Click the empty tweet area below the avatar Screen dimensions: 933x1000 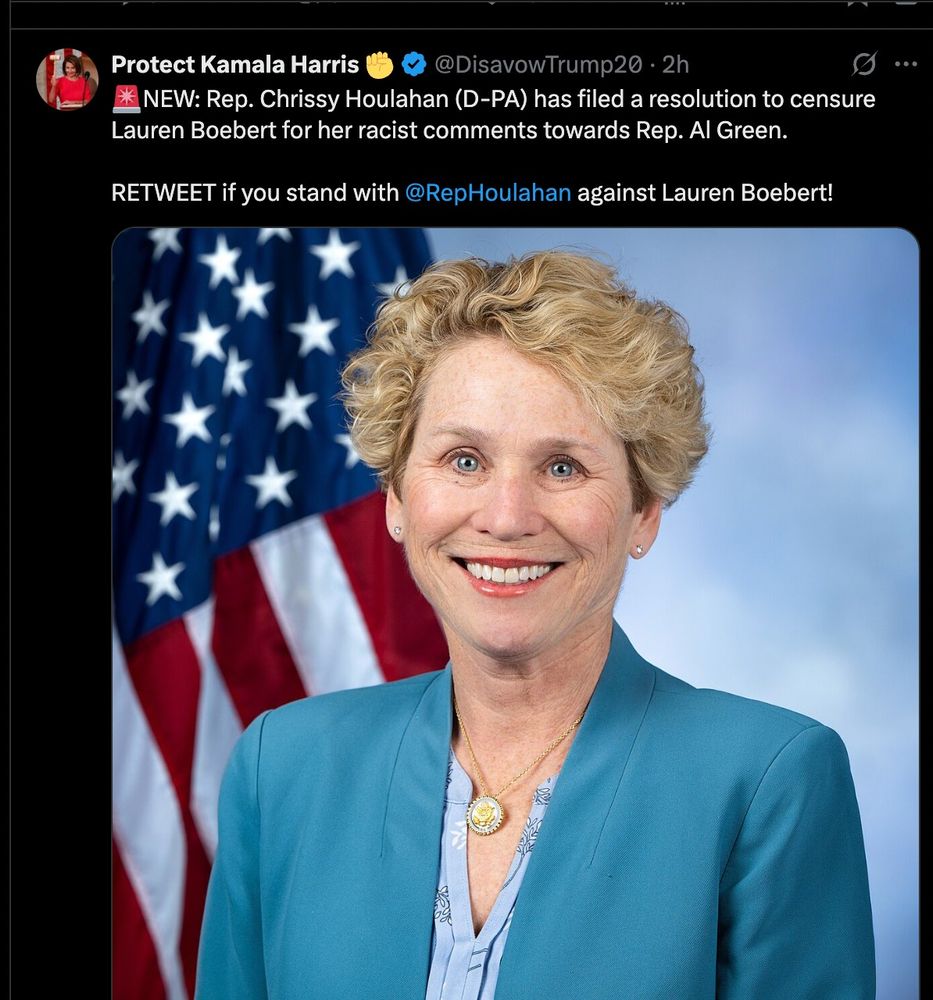click(61, 510)
